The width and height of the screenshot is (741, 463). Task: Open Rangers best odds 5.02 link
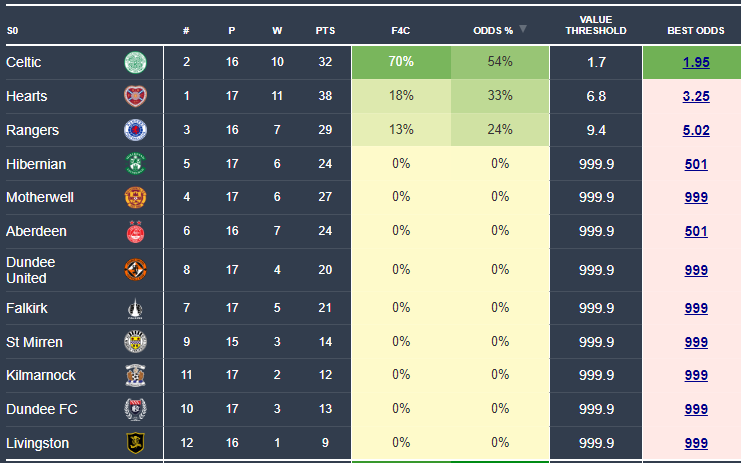coord(696,130)
